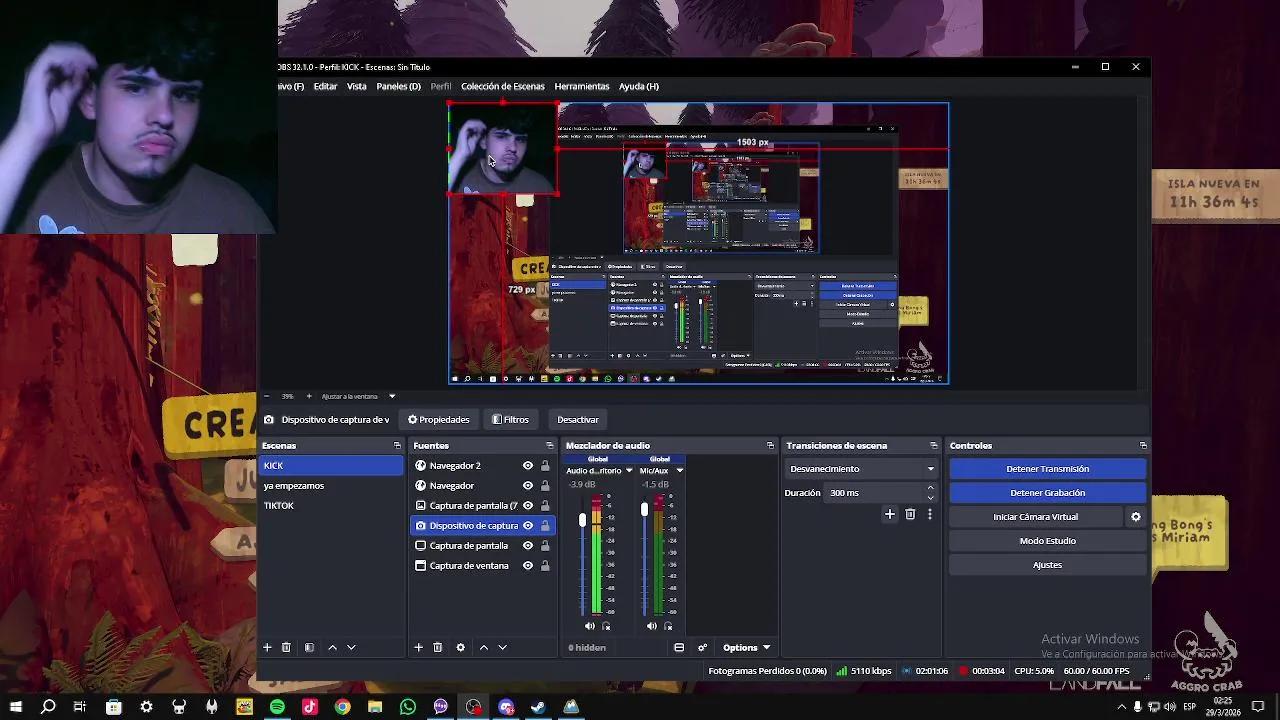
Task: Hide the Navegador 2 source
Action: click(x=527, y=465)
